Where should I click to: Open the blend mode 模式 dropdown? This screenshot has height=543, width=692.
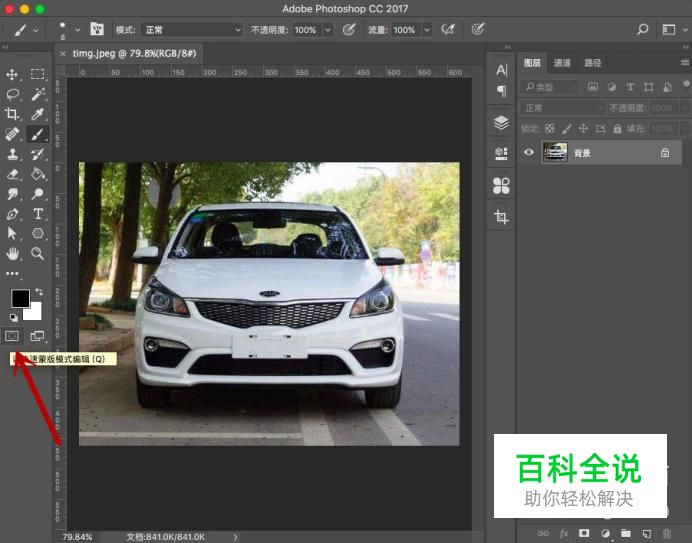192,30
